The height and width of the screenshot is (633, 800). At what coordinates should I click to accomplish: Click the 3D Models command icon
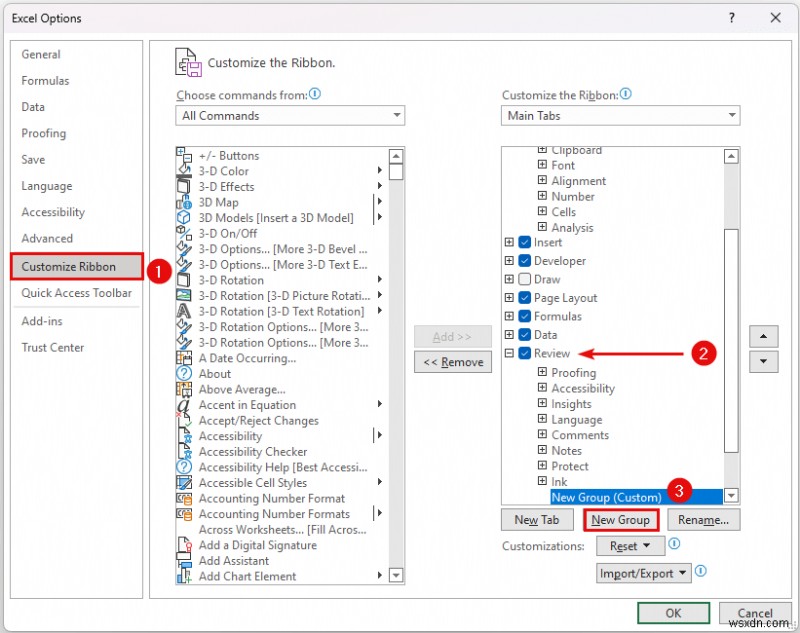[184, 218]
